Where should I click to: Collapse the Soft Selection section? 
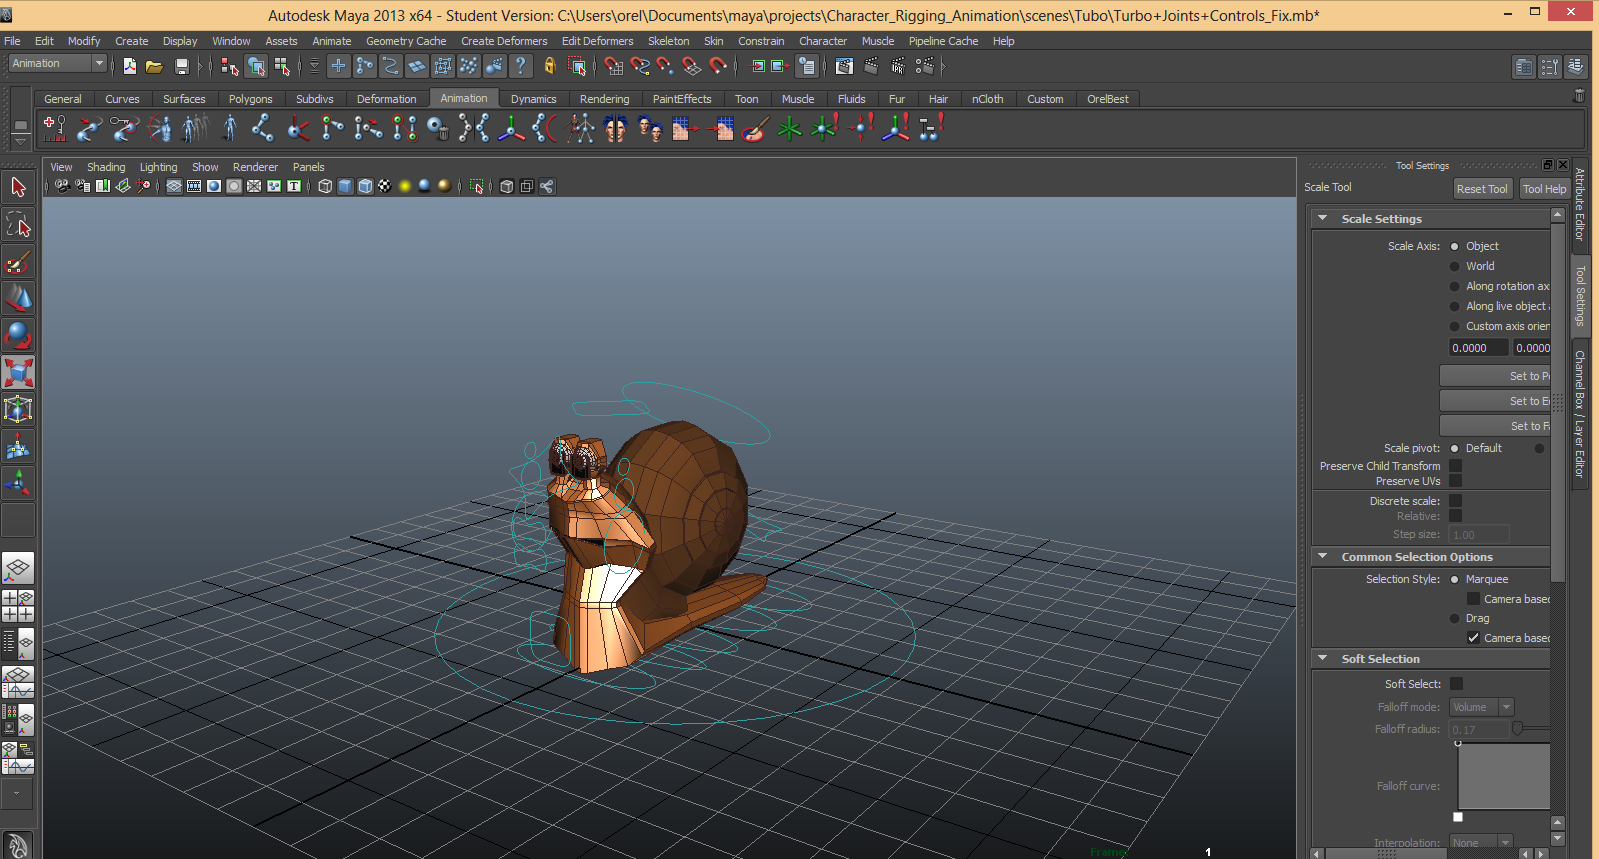pos(1323,659)
